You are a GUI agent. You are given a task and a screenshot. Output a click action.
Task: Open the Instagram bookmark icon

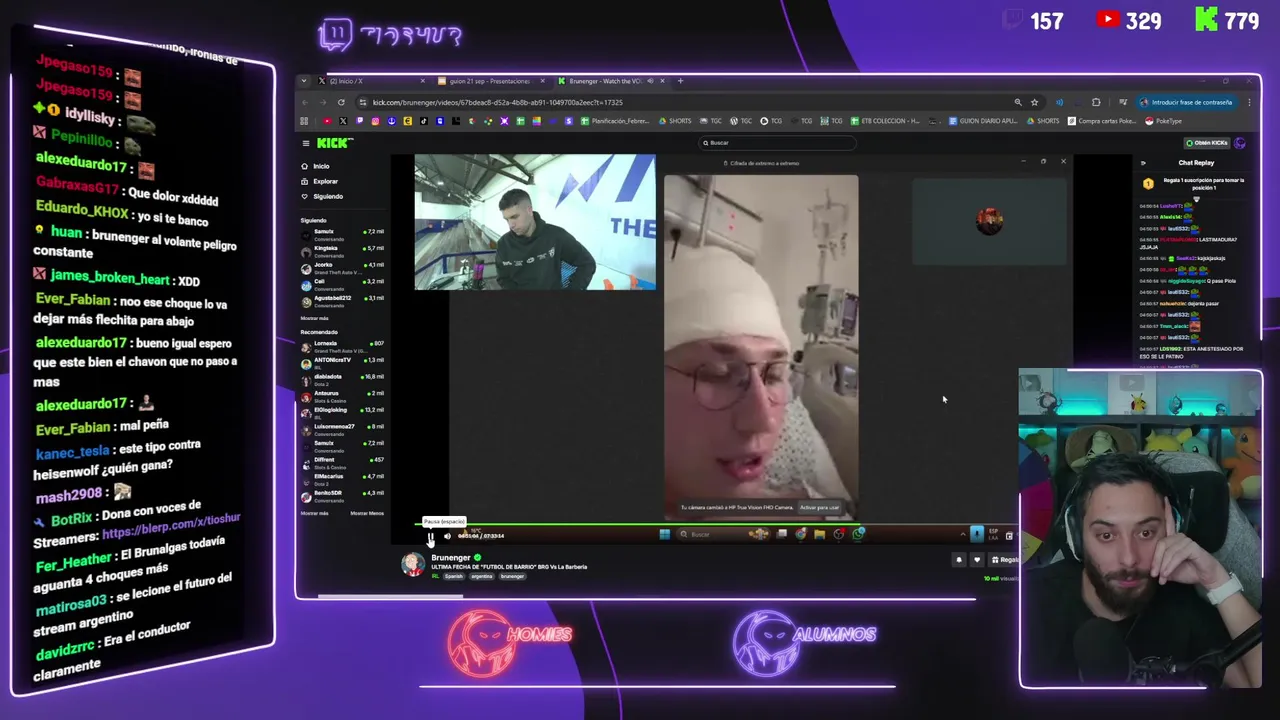pos(375,121)
